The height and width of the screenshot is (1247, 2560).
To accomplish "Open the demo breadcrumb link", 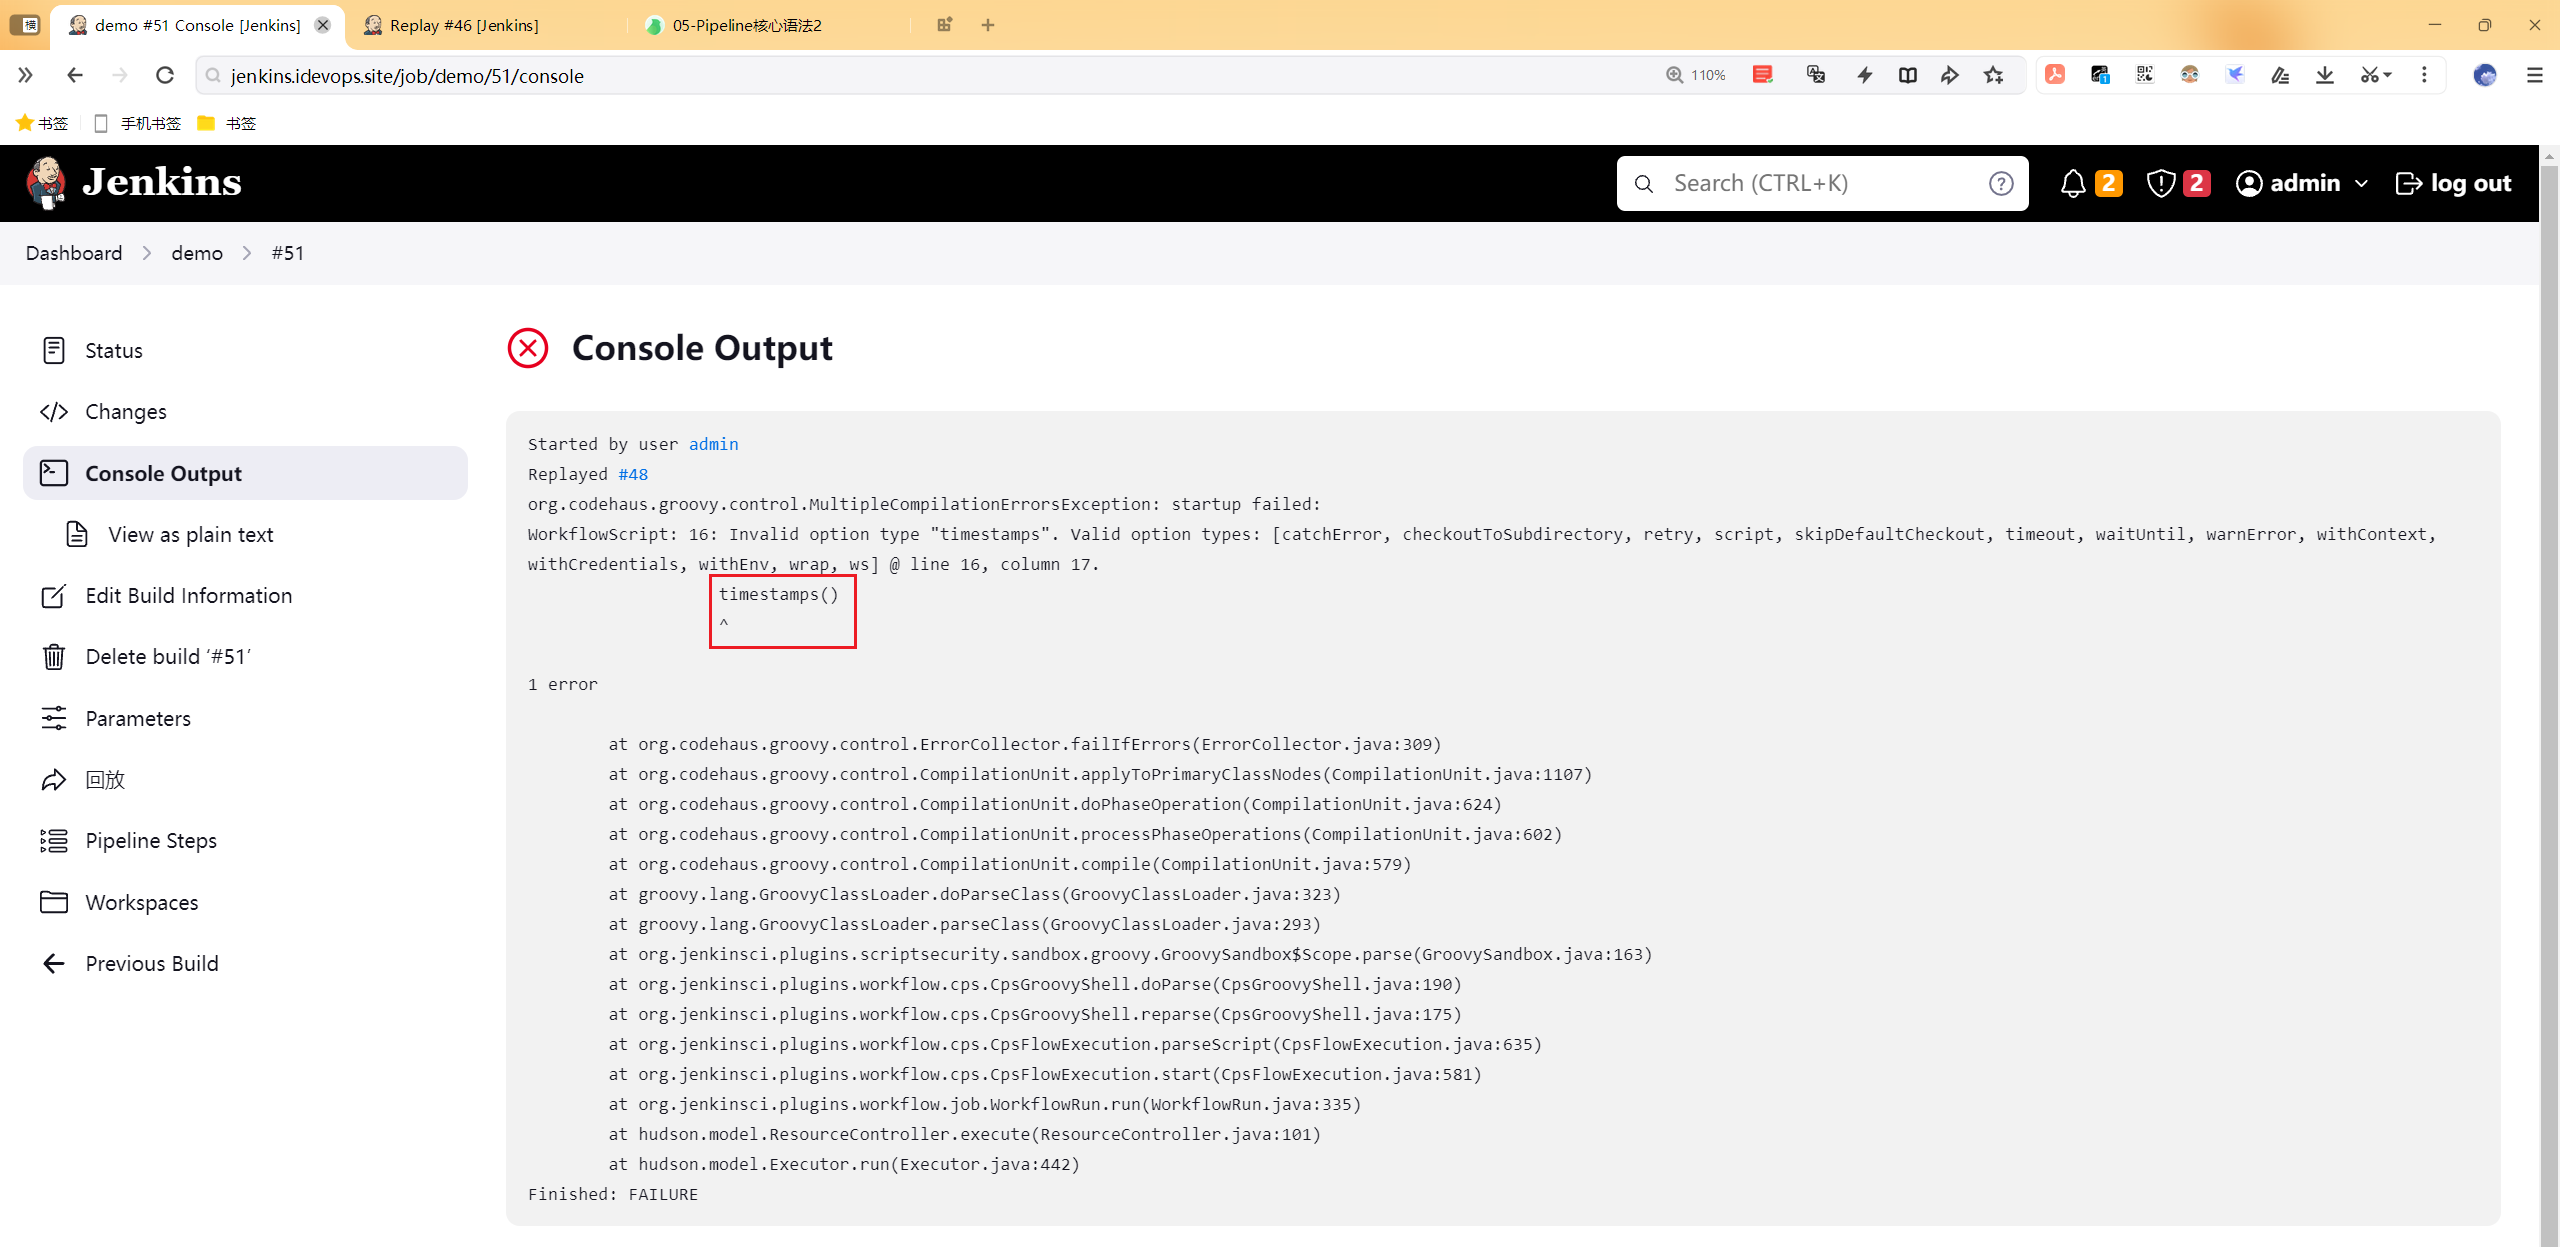I will (197, 253).
